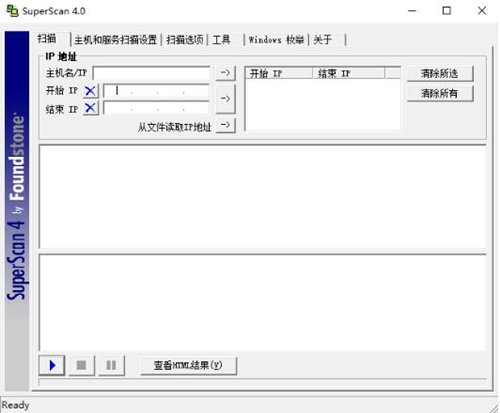Click the 结束 IP column header
This screenshot has height=413, width=500.
pos(348,73)
